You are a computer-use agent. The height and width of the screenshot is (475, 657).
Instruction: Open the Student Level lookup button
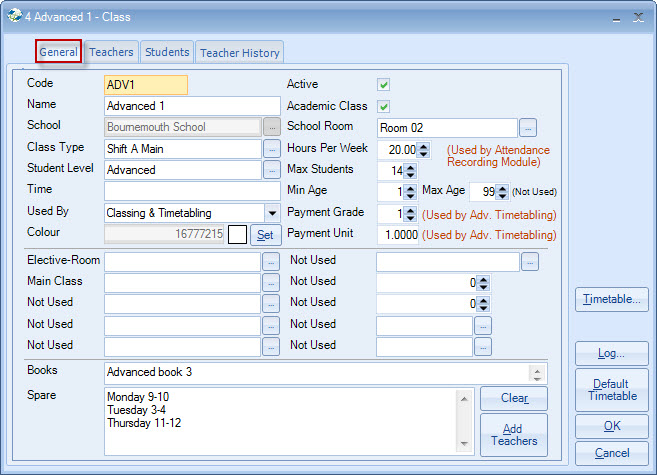click(272, 170)
